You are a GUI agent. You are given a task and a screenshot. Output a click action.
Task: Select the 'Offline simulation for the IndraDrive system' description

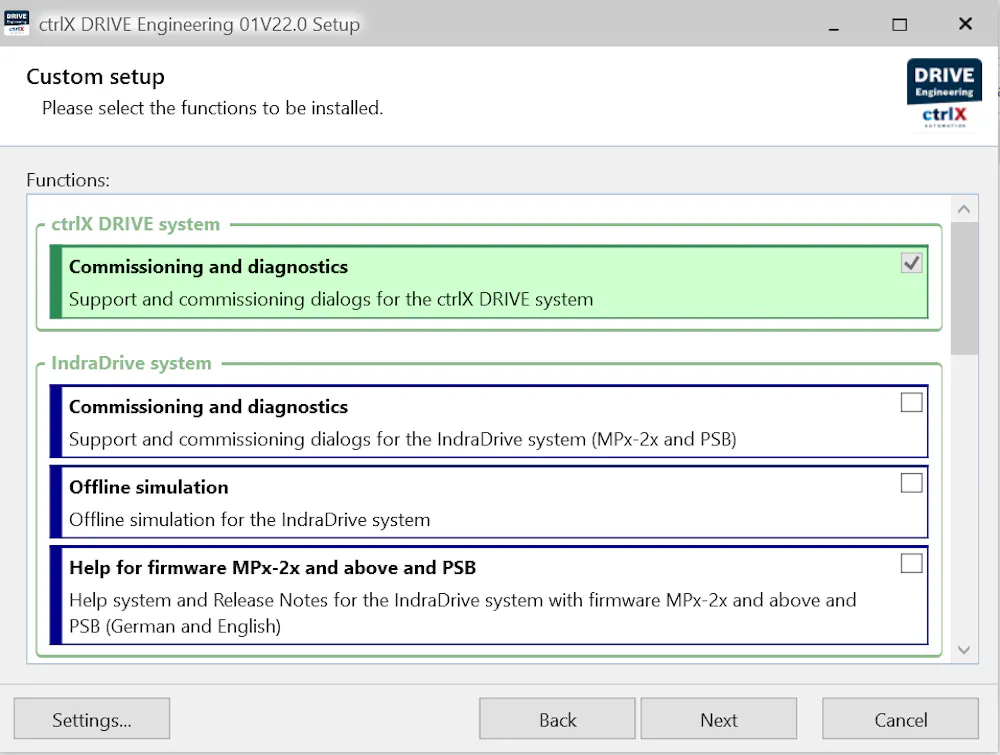(249, 520)
